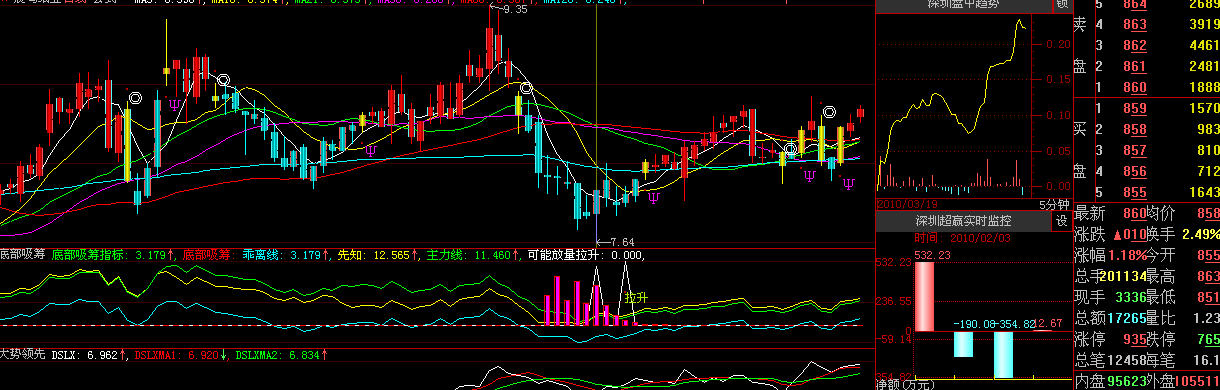The height and width of the screenshot is (390, 1220).
Task: Click the yellow 拉升 signal label
Action: click(635, 298)
